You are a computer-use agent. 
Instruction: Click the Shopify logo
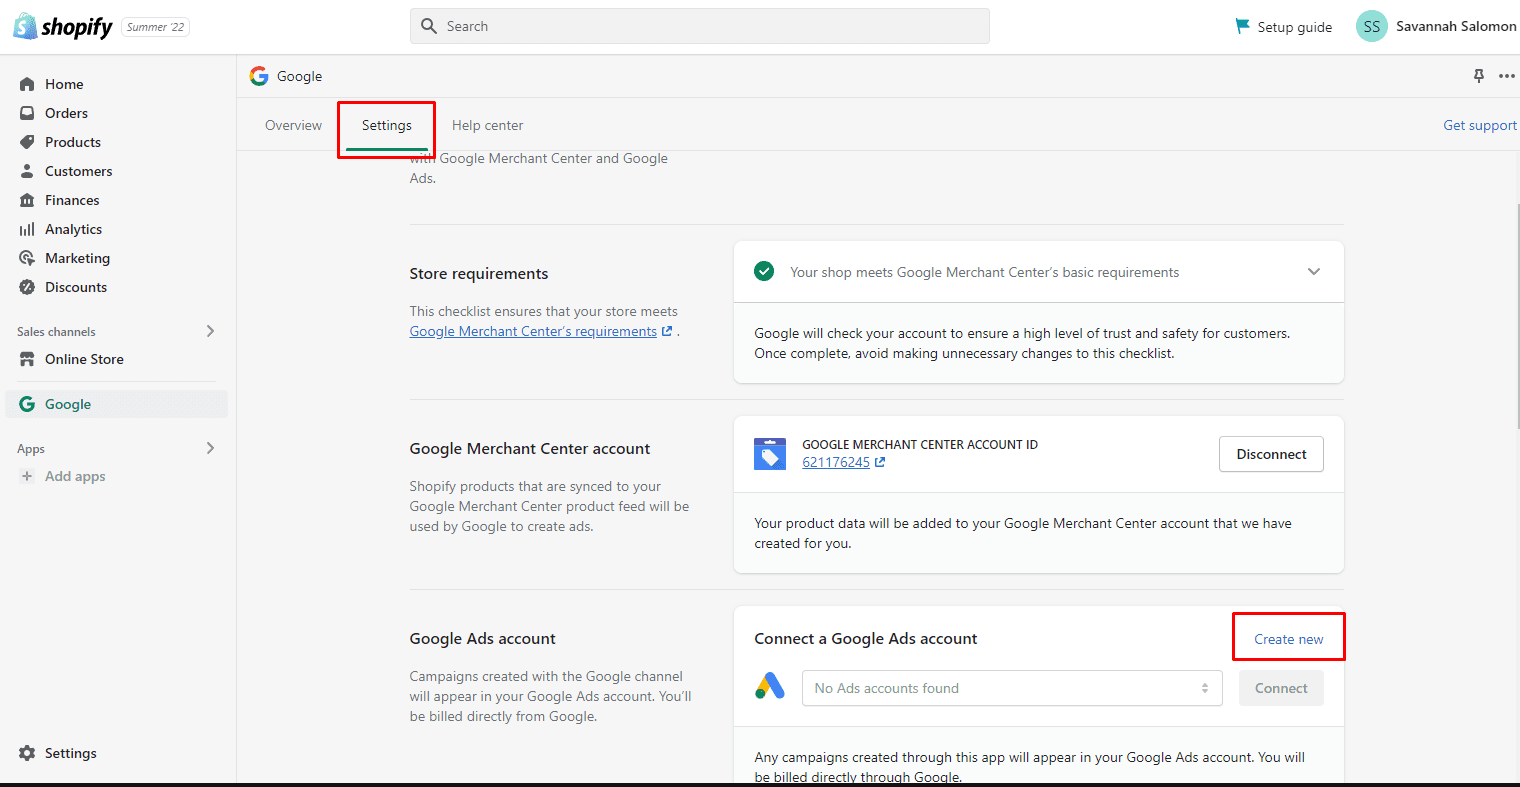[x=62, y=27]
